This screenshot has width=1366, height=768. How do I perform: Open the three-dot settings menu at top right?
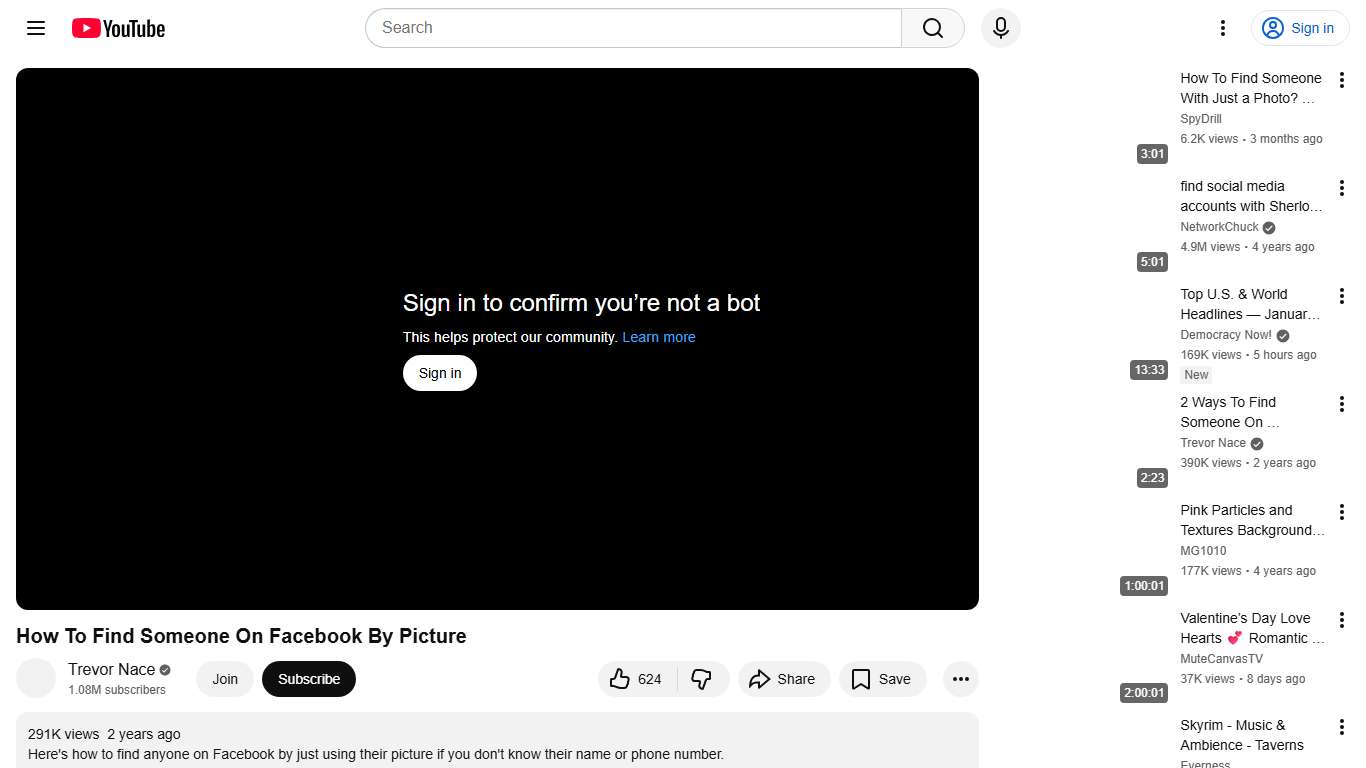(x=1222, y=28)
